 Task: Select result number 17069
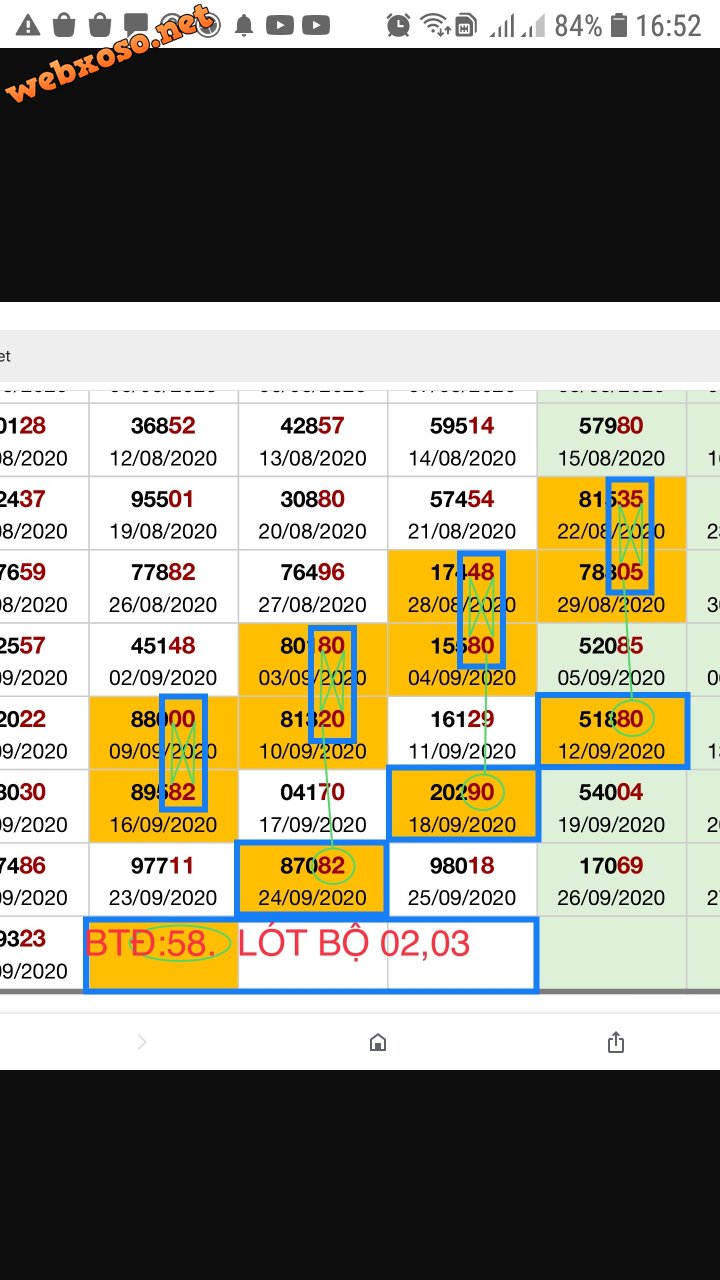611,866
